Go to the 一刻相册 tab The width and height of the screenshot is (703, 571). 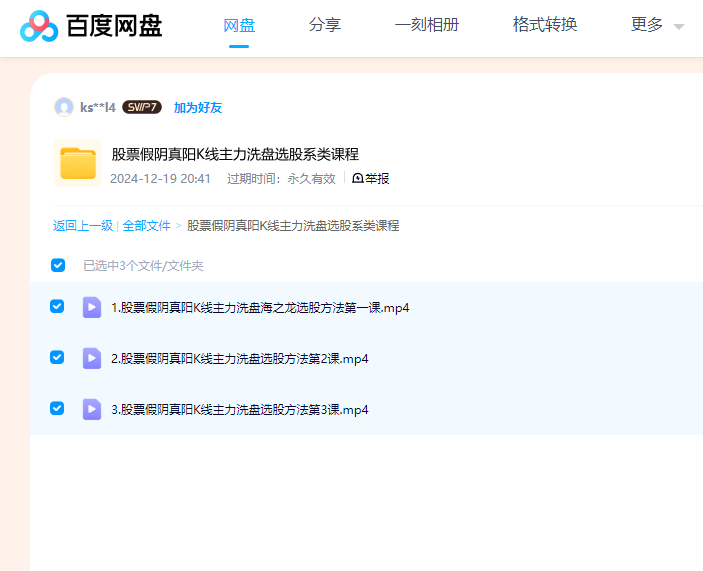[427, 25]
